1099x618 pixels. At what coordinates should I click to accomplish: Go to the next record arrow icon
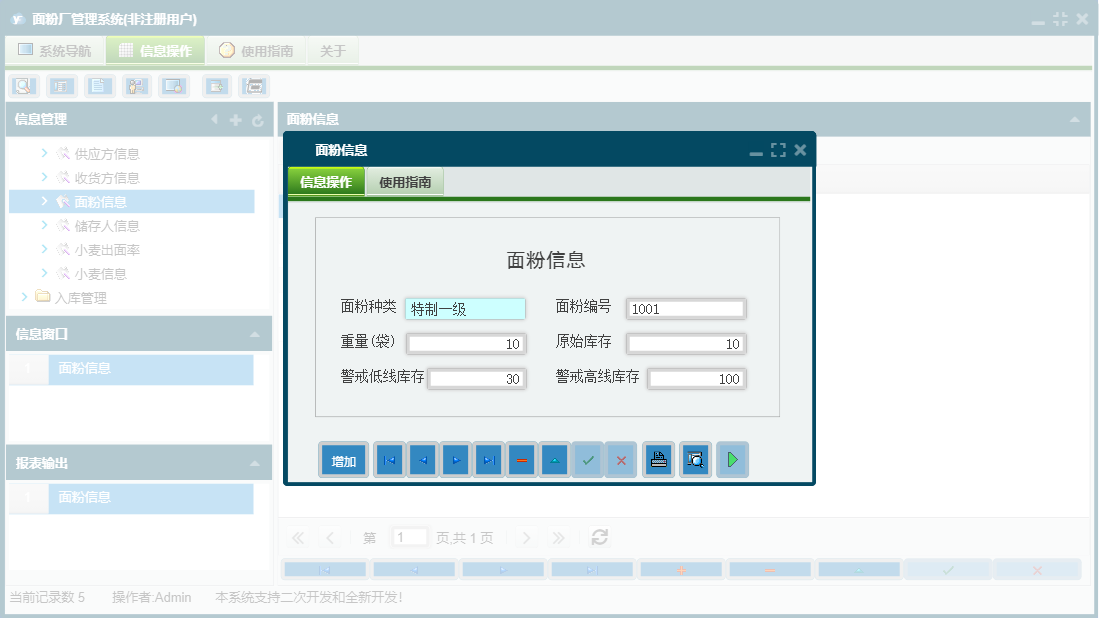pos(455,460)
